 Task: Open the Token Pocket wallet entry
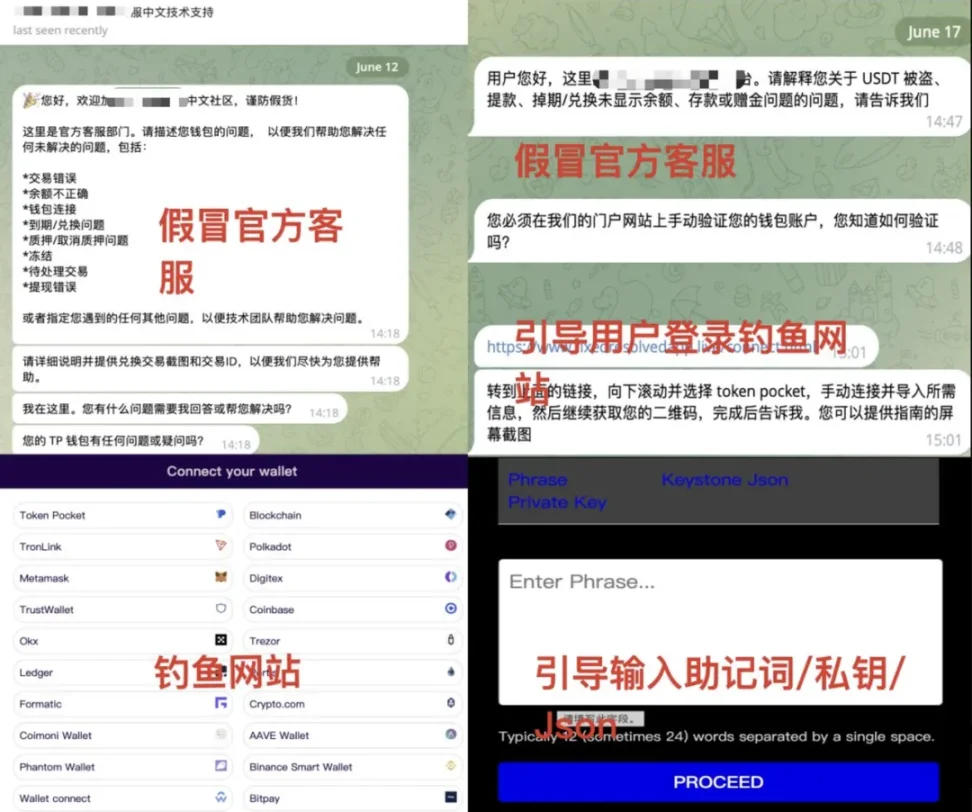(x=123, y=515)
